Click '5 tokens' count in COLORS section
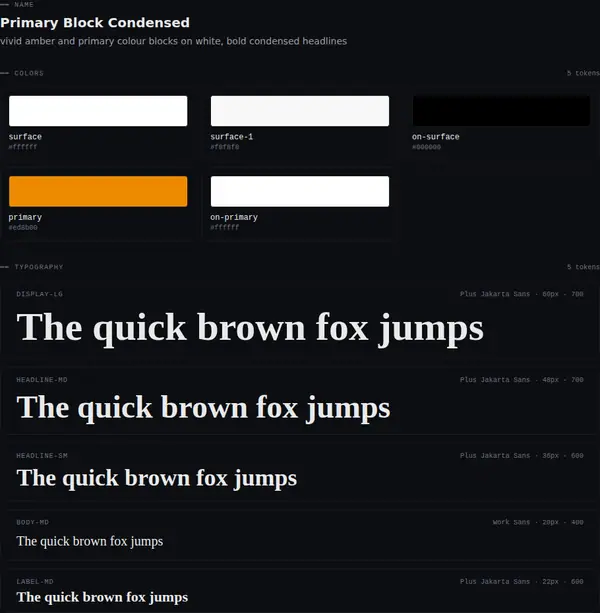 point(583,73)
